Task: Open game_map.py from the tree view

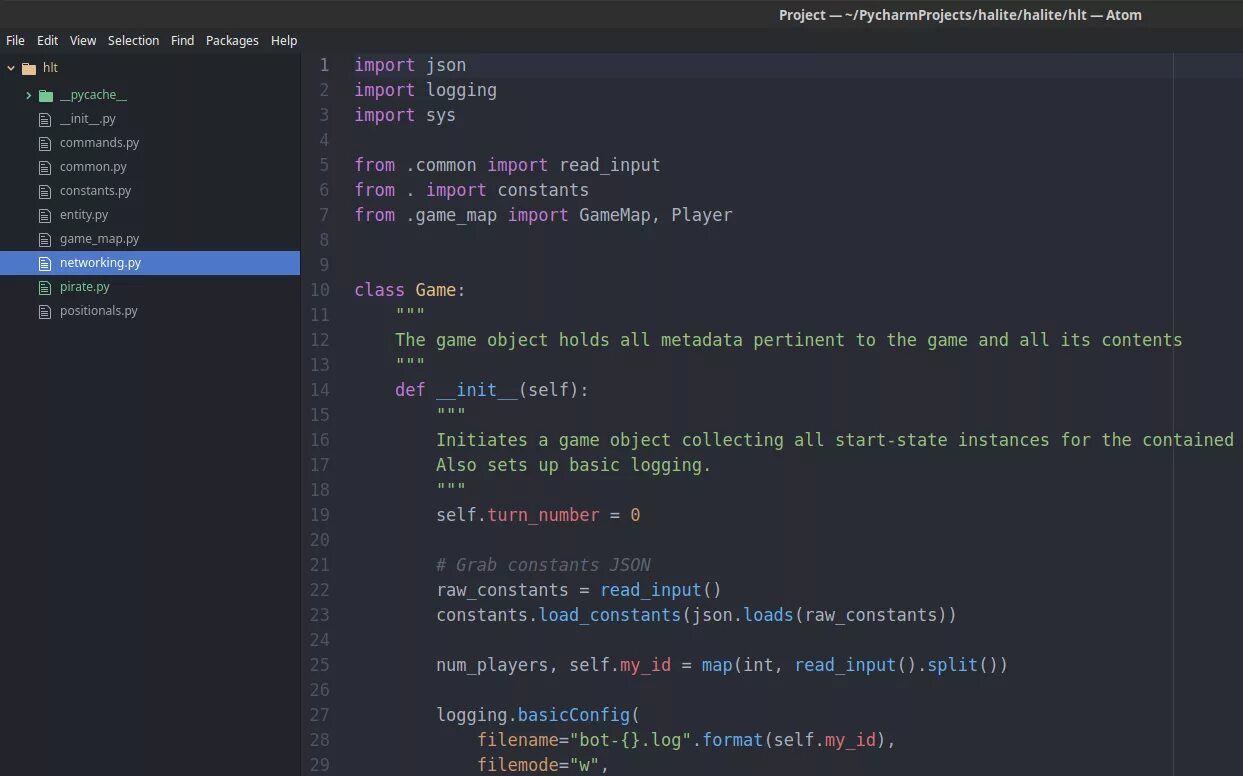Action: 99,239
